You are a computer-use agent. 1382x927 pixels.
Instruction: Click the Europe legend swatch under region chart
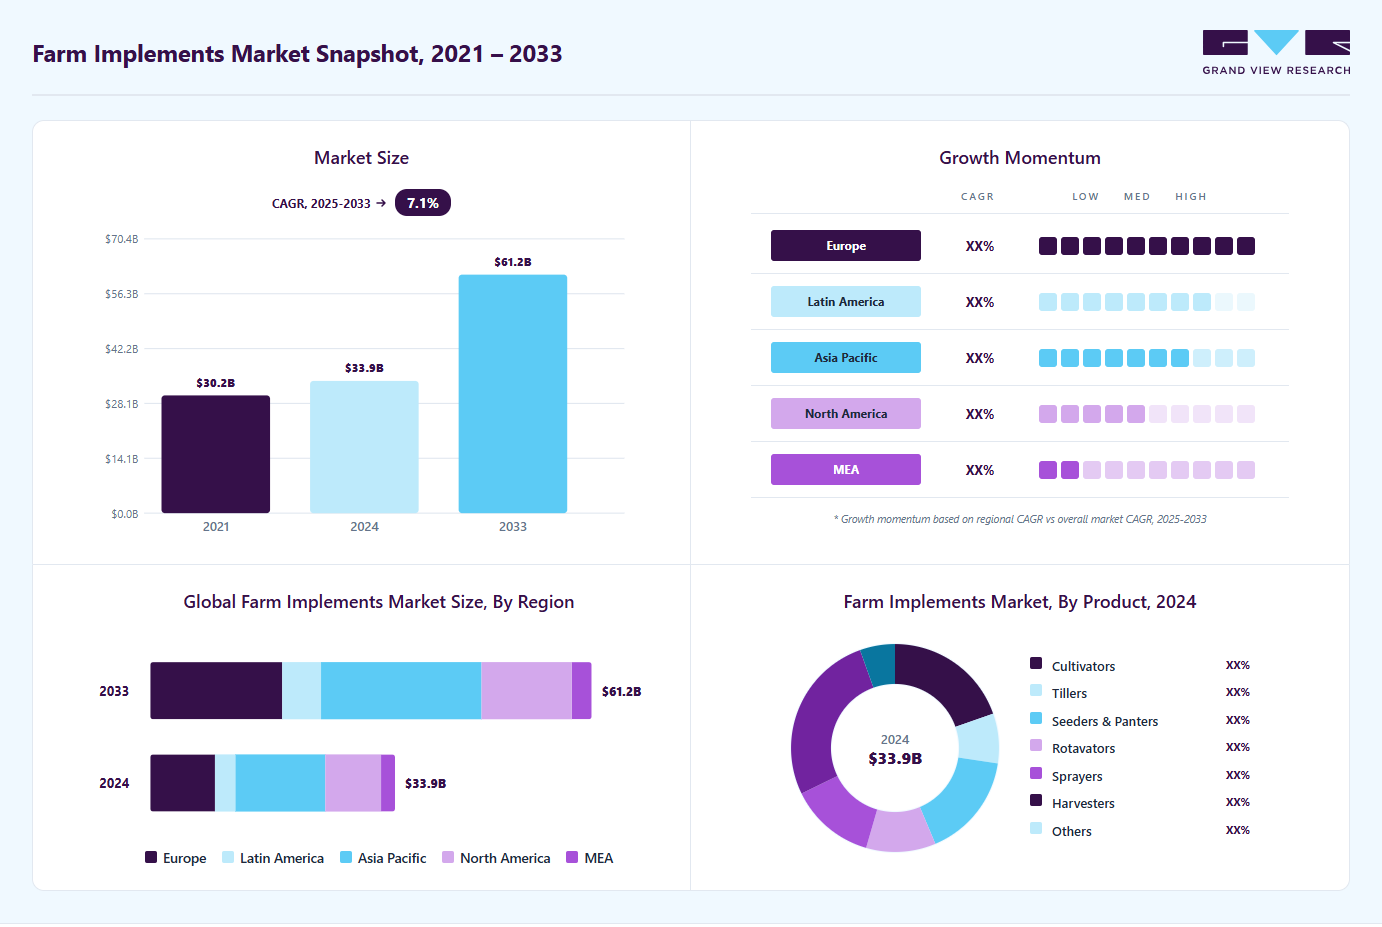151,857
